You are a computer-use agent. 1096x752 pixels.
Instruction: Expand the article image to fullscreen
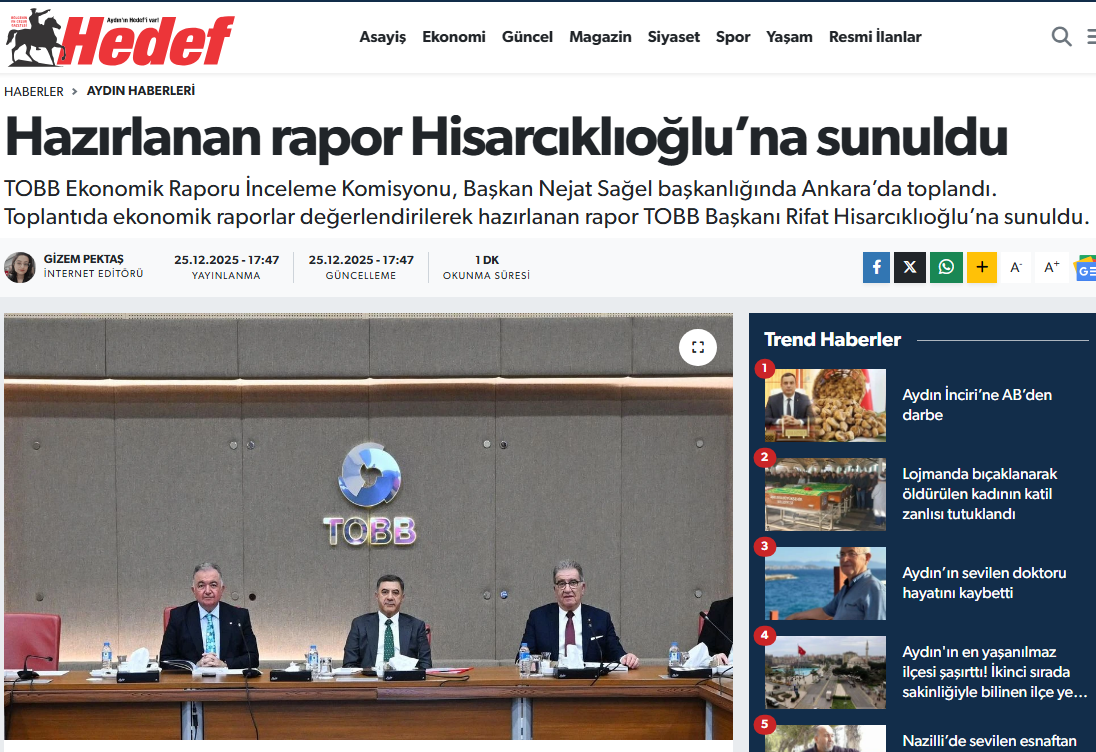pos(698,347)
